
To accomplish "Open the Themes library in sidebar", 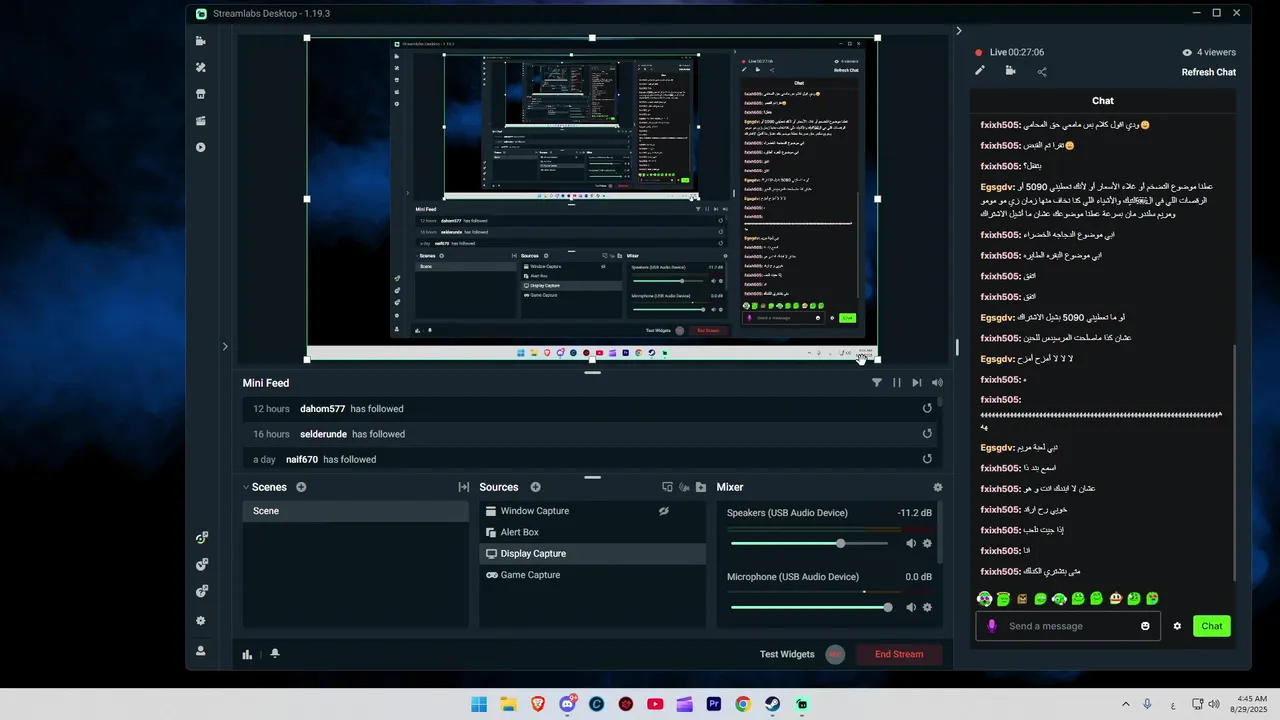I will coord(201,68).
